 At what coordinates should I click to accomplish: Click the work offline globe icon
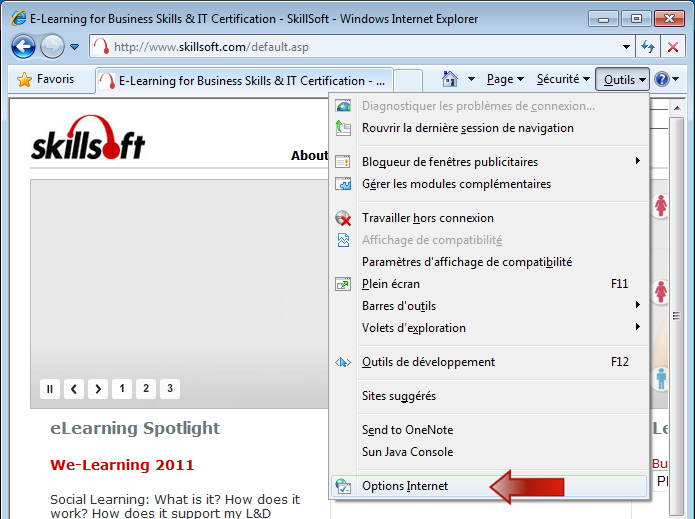tap(343, 218)
